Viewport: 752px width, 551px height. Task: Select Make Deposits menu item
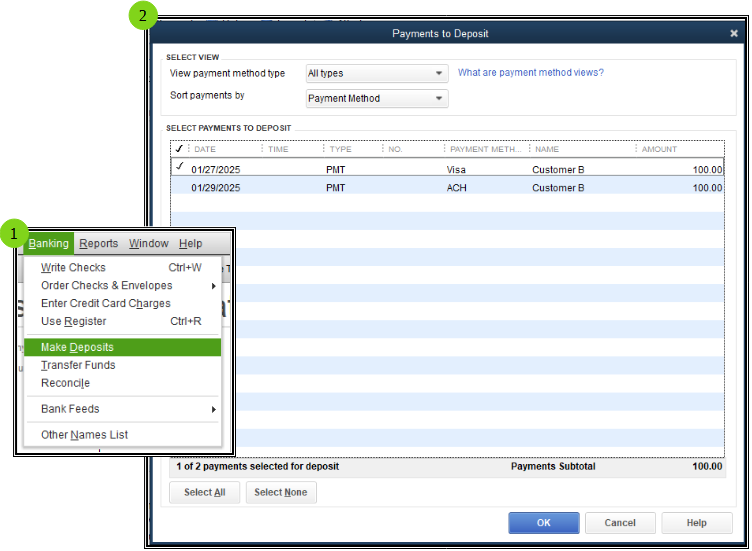click(122, 347)
